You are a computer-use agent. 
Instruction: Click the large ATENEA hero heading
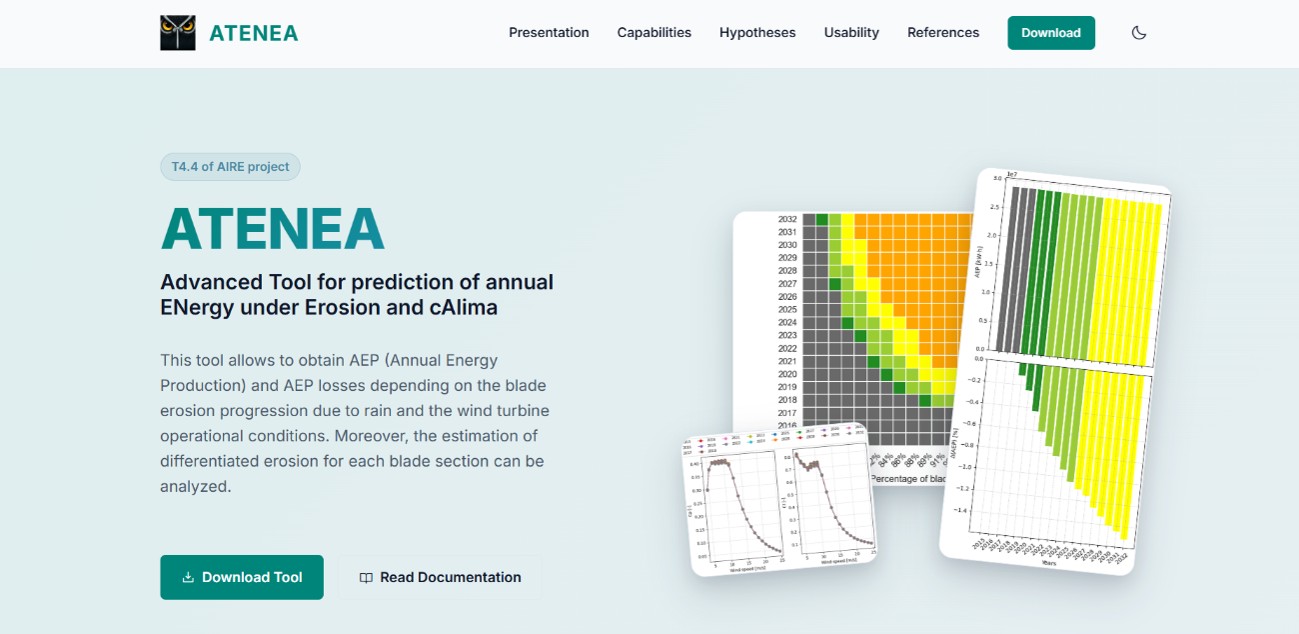(x=273, y=229)
